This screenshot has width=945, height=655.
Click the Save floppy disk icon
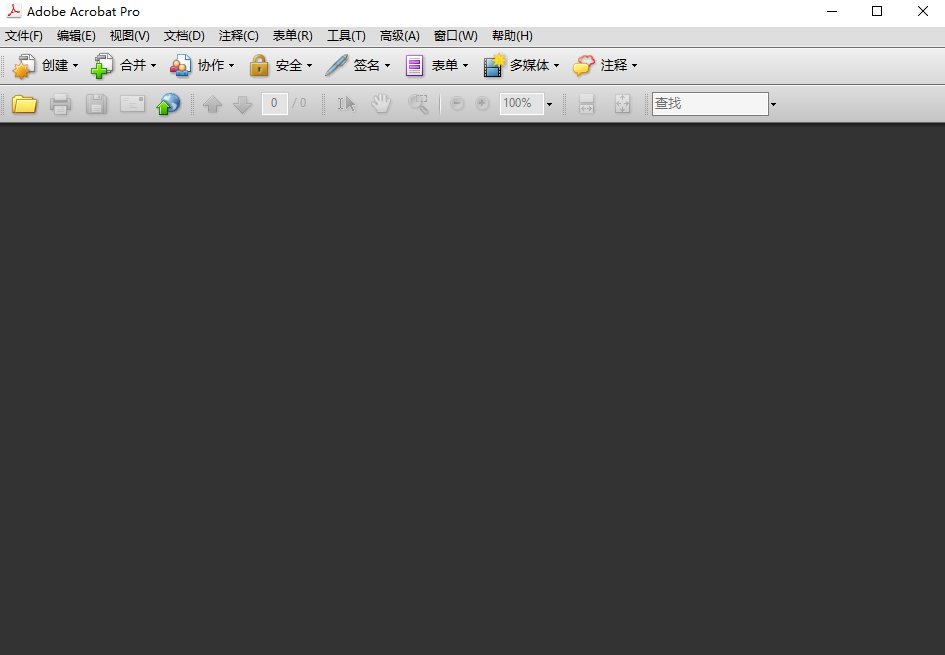pos(96,104)
